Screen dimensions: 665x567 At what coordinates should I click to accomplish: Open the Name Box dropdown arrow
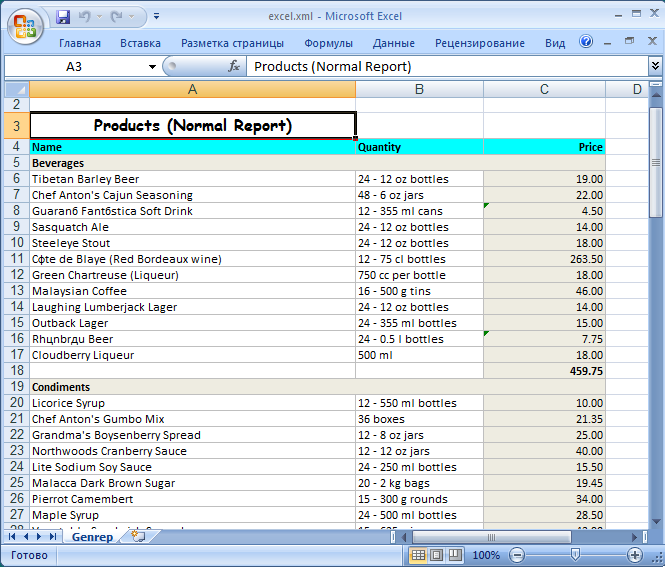(x=152, y=67)
